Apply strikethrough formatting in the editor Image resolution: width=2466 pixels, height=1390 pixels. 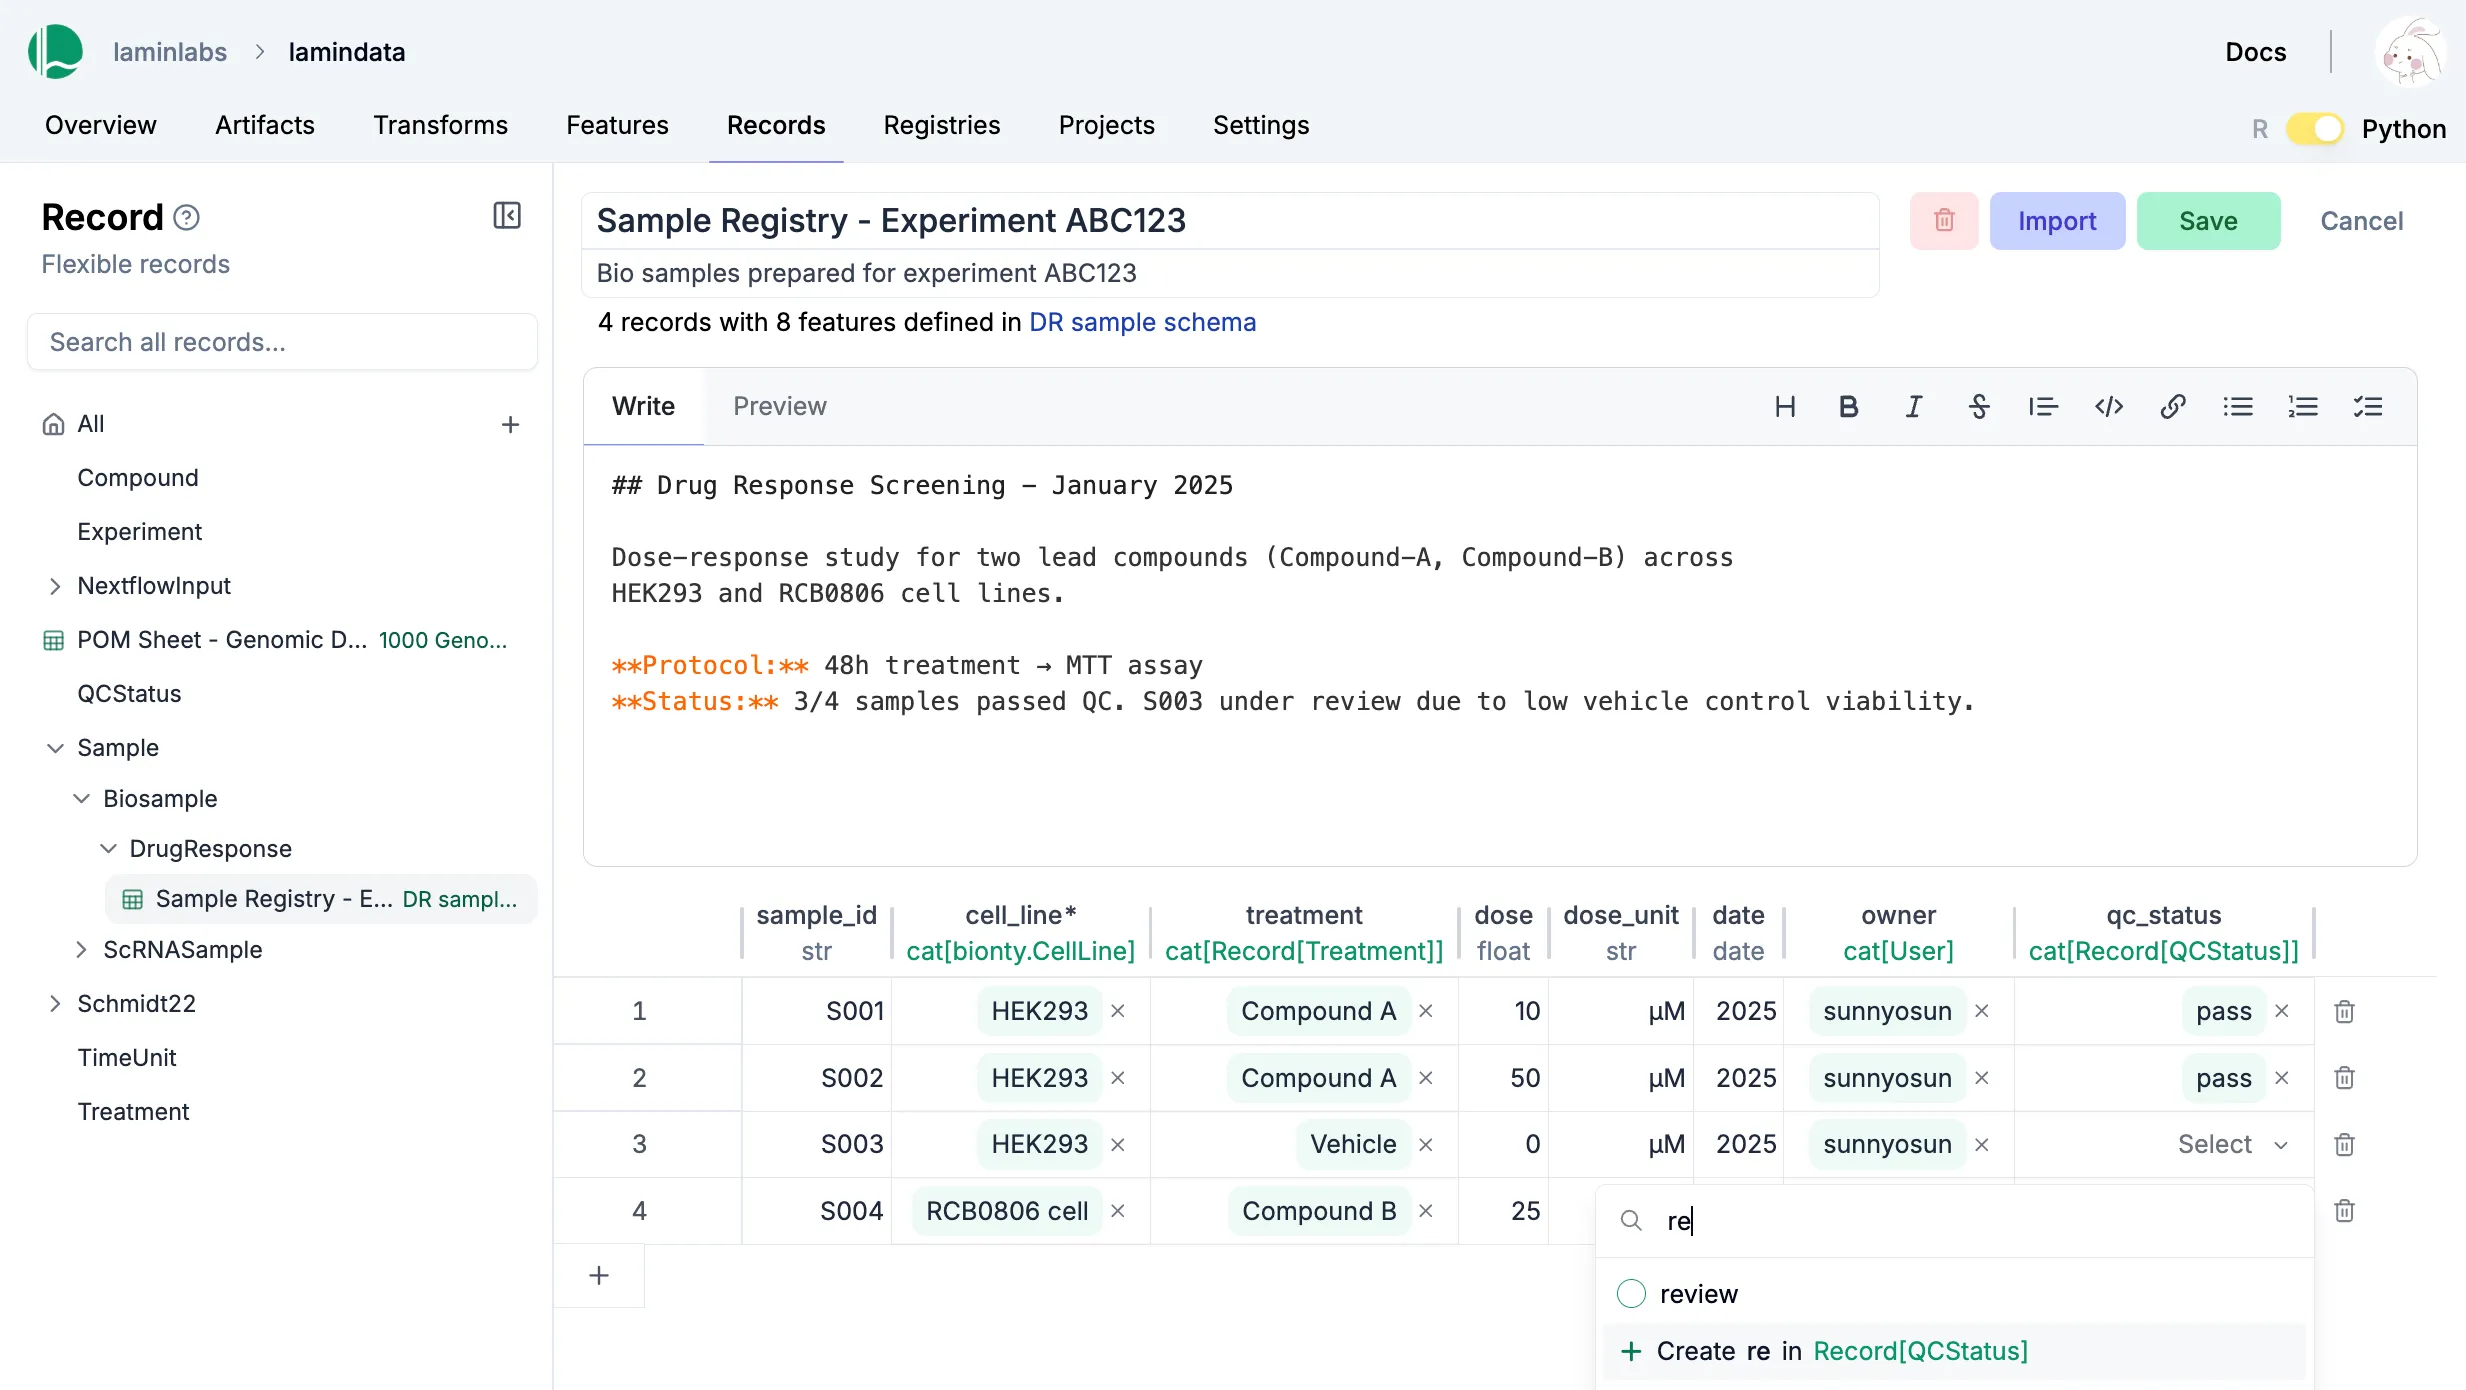(x=1980, y=406)
